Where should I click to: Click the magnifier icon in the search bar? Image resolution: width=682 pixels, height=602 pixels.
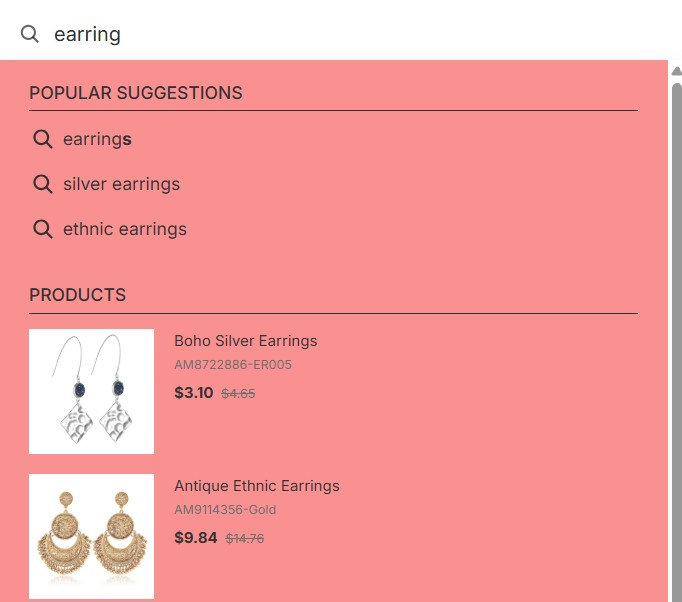pyautogui.click(x=30, y=34)
